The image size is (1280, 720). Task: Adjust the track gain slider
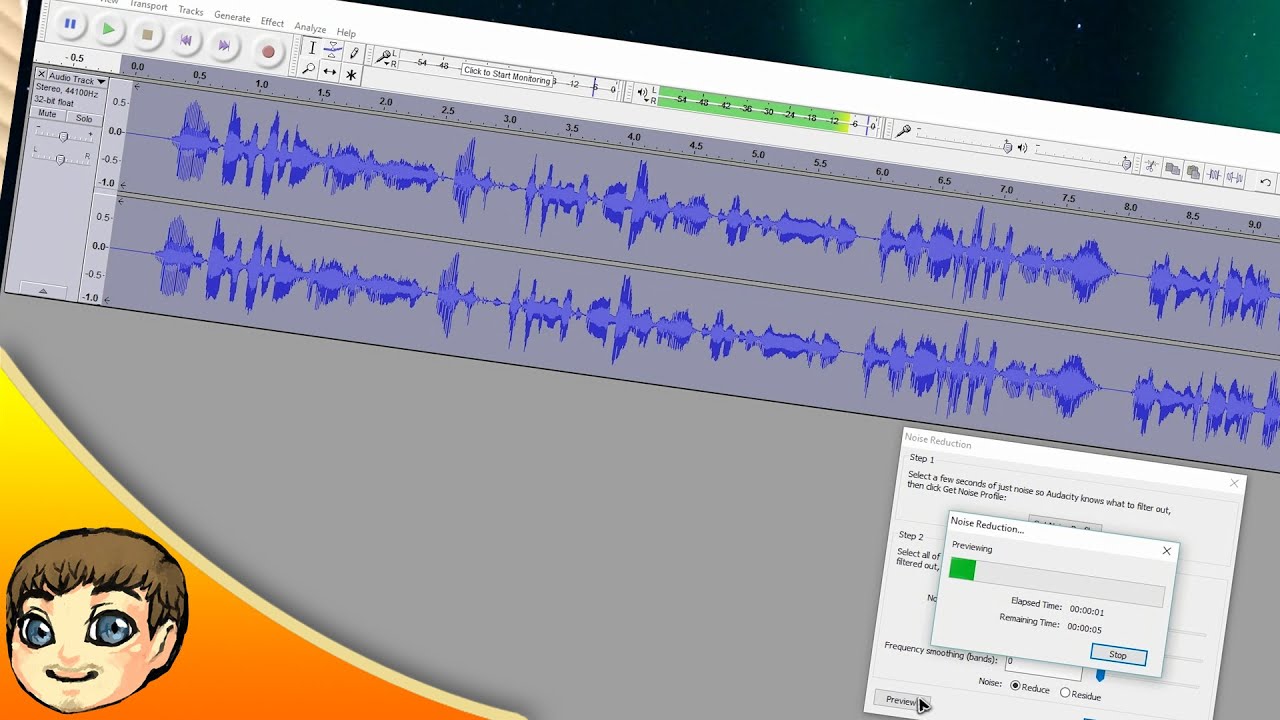62,136
